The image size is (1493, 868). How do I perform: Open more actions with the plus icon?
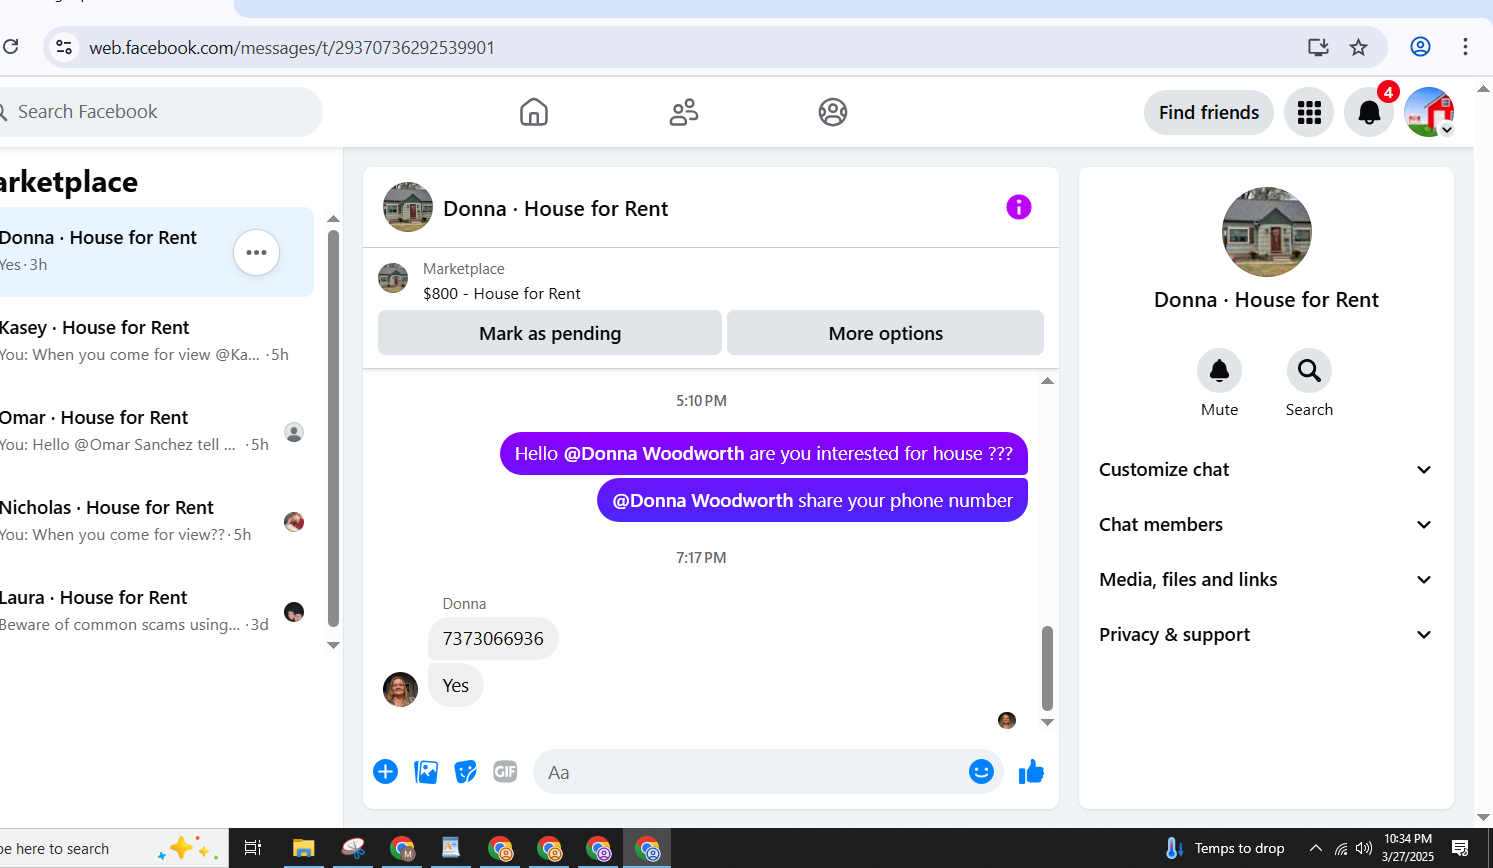tap(385, 772)
